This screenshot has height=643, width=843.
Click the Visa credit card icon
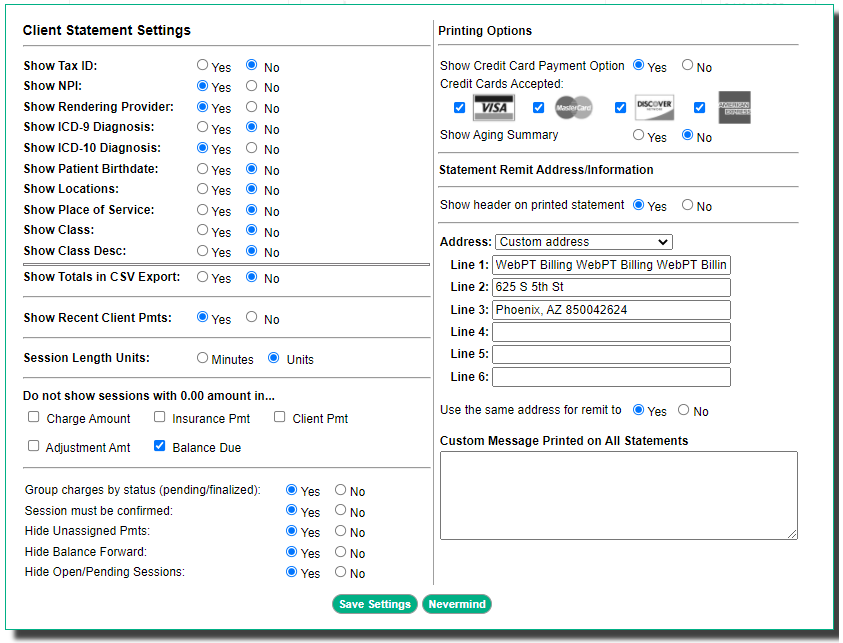(x=494, y=107)
